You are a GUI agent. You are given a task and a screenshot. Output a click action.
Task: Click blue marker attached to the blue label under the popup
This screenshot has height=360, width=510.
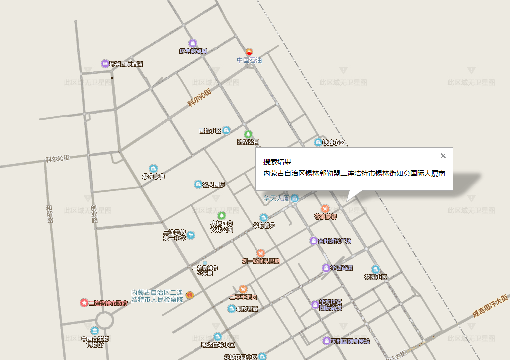tap(295, 198)
